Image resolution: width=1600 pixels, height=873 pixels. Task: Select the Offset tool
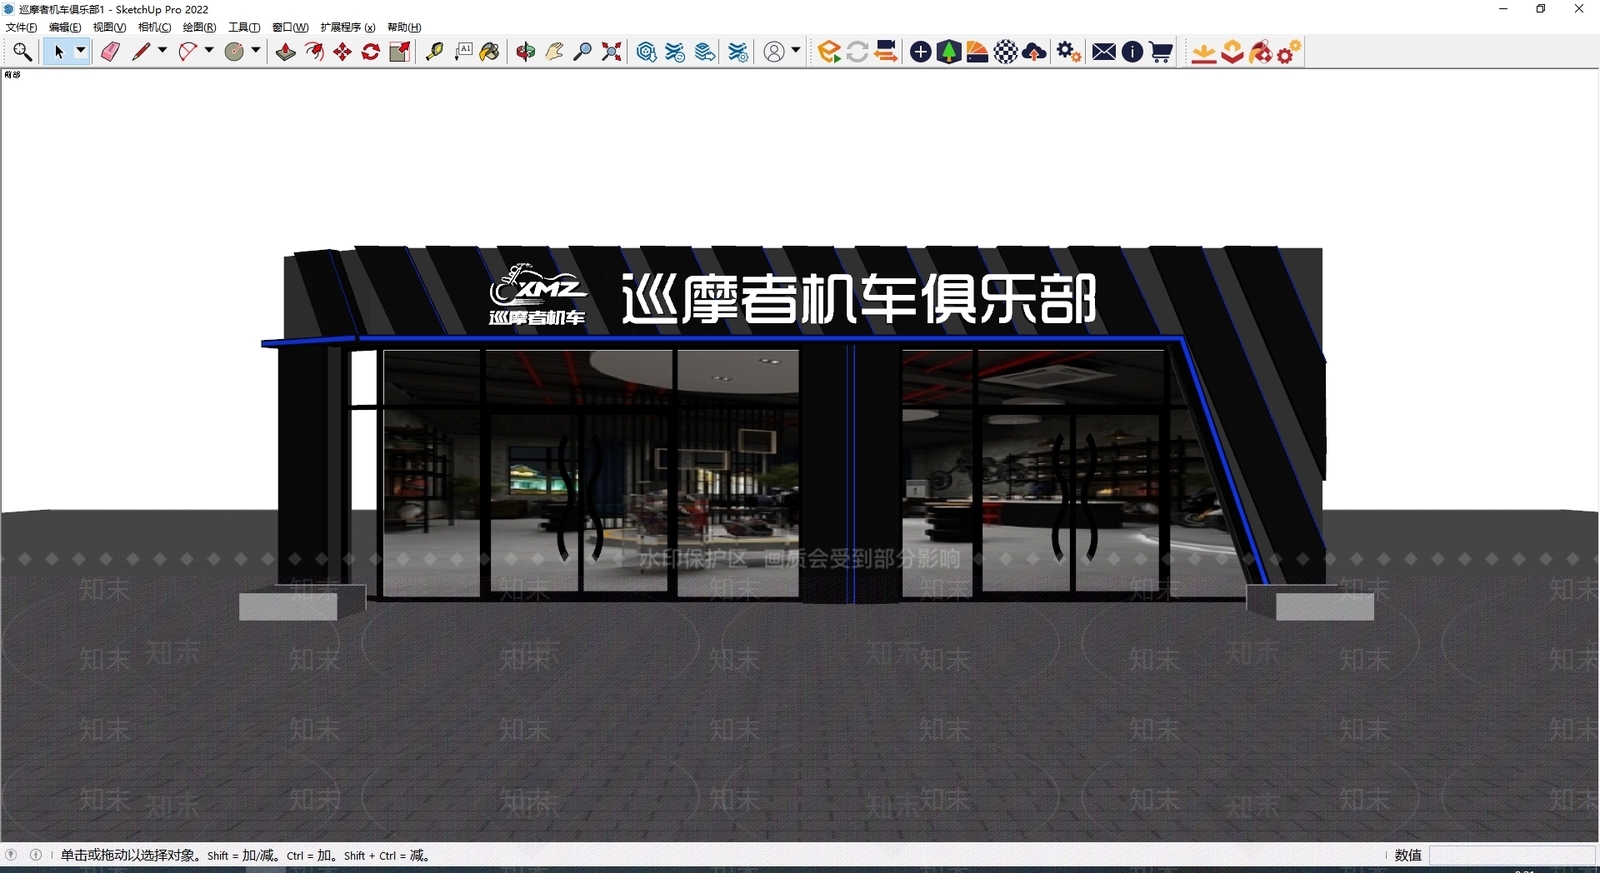[314, 52]
